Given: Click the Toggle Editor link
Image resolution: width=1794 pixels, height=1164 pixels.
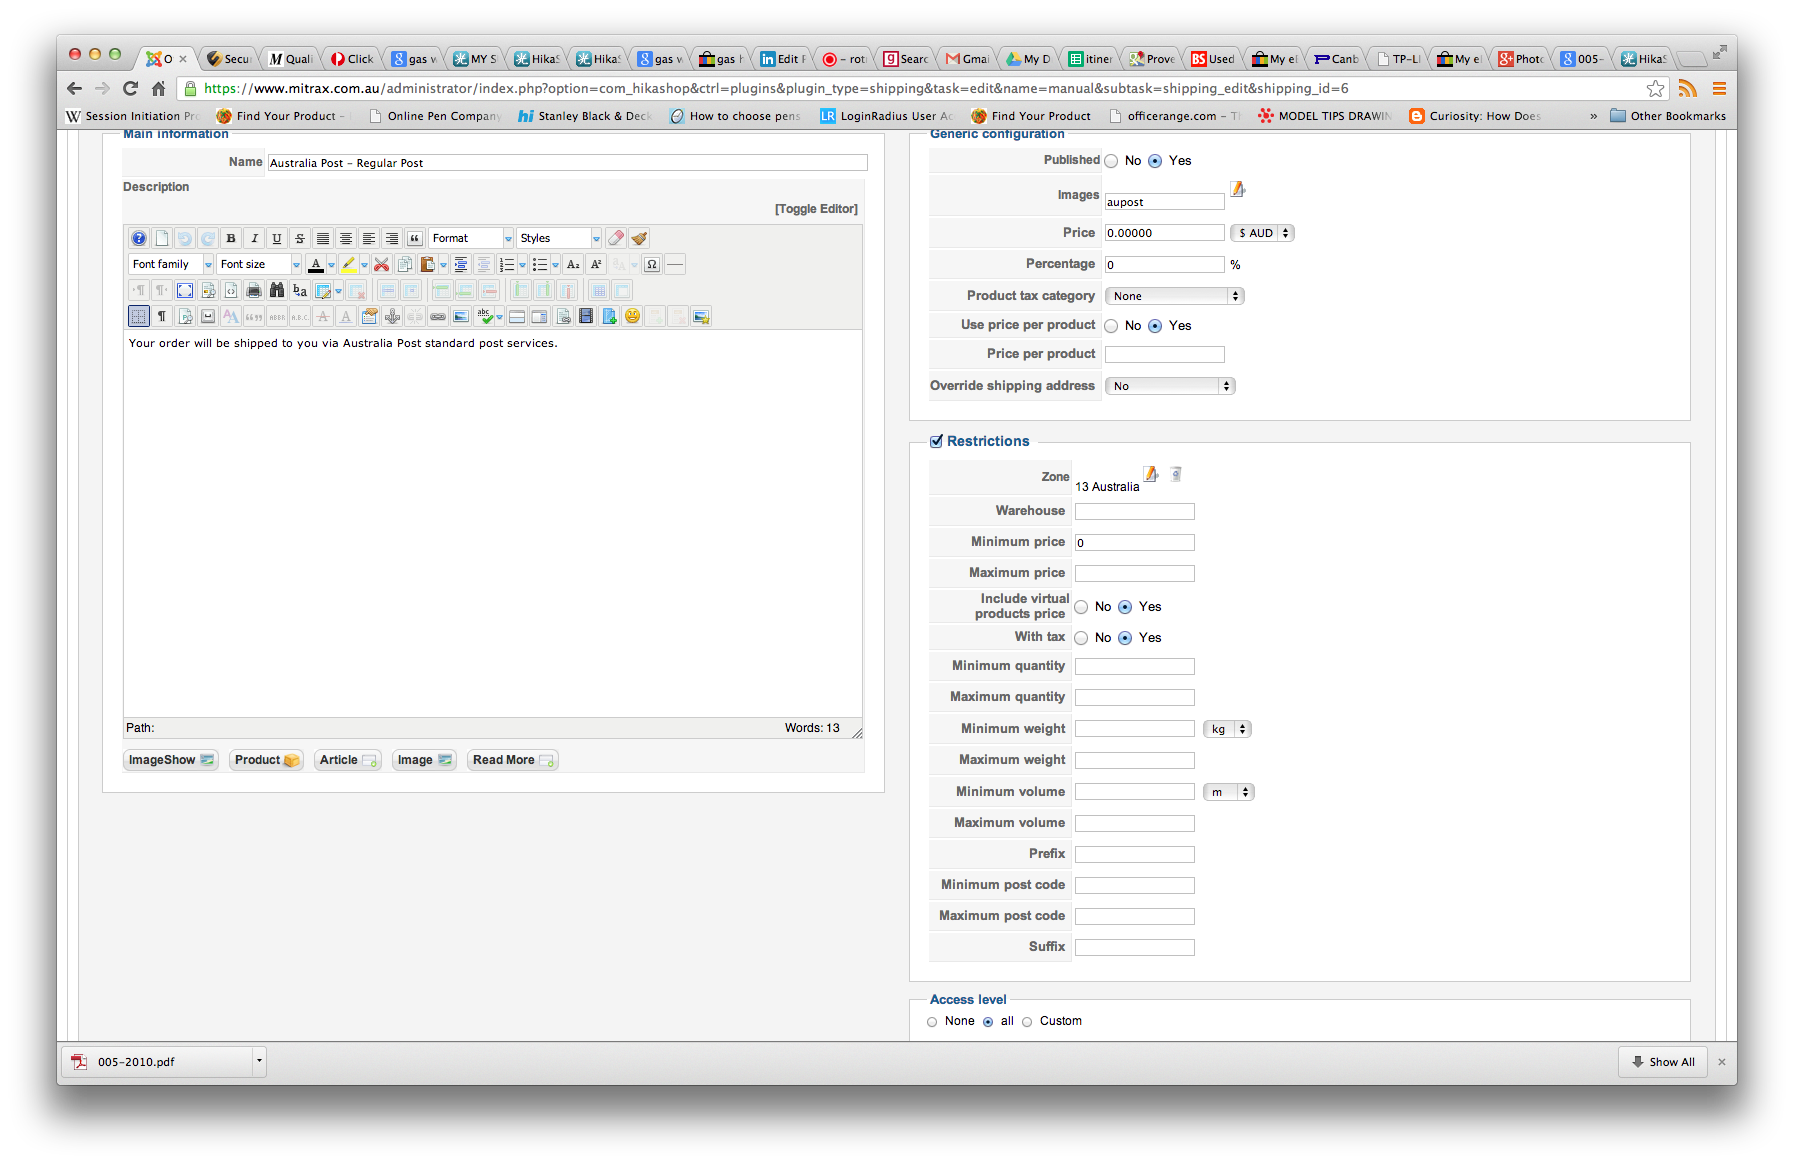Looking at the screenshot, I should click(x=816, y=209).
